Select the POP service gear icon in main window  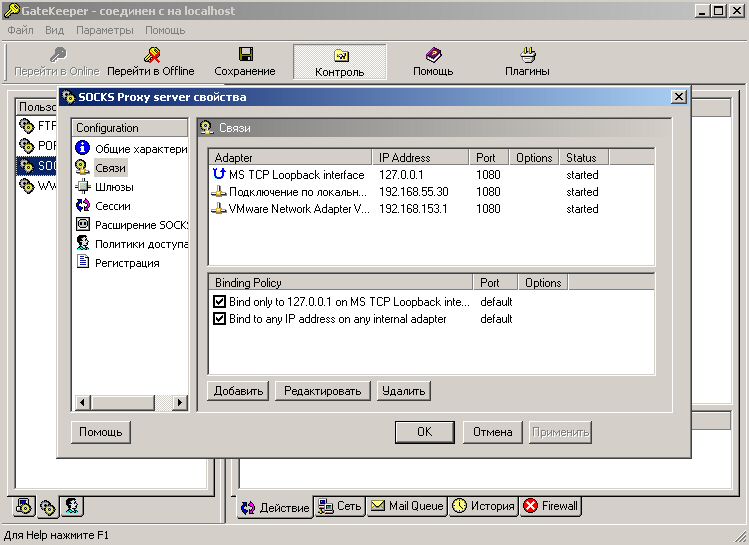pos(27,145)
